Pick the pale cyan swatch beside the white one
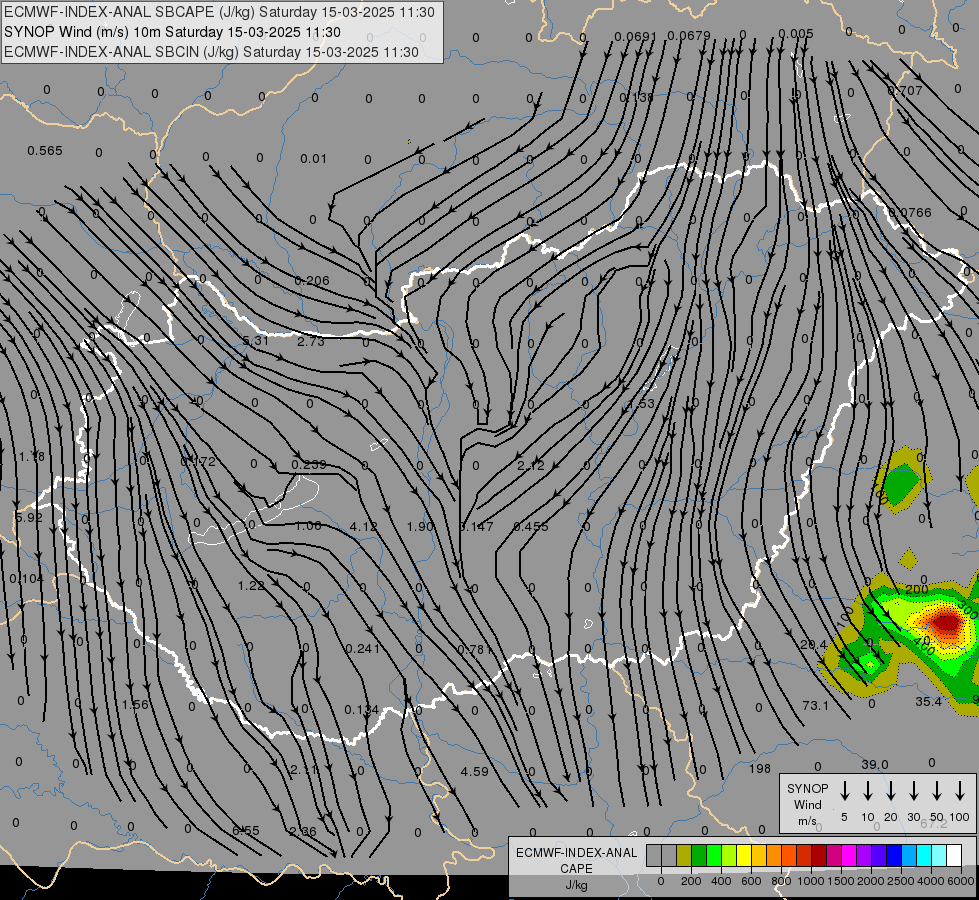 click(939, 856)
